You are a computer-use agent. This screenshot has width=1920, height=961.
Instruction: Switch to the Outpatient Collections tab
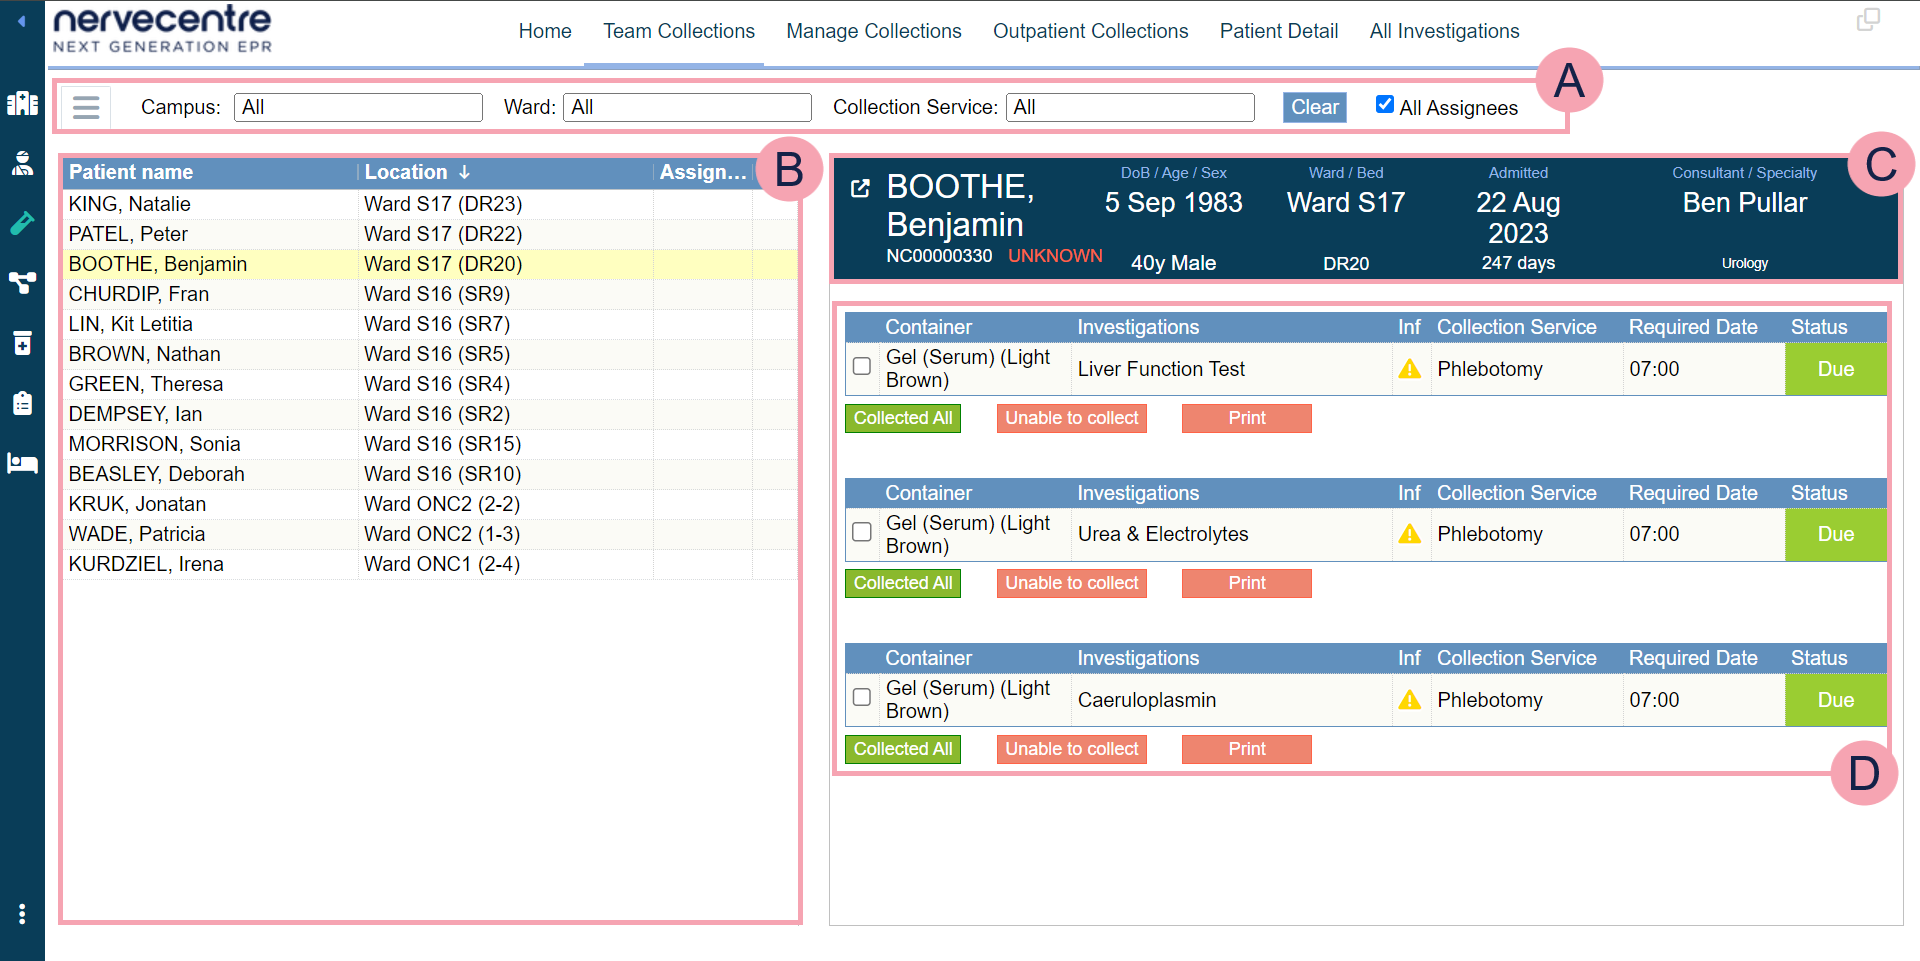(x=1090, y=31)
